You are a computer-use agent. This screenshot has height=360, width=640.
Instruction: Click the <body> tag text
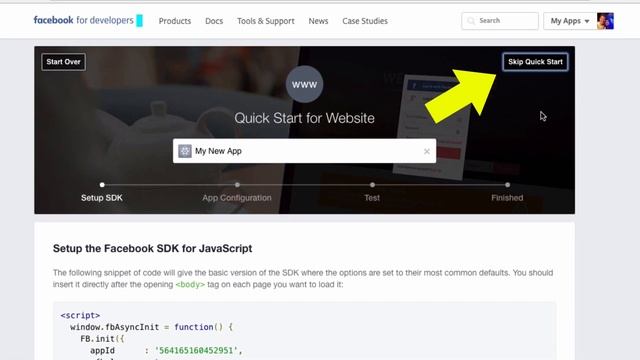pyautogui.click(x=190, y=284)
